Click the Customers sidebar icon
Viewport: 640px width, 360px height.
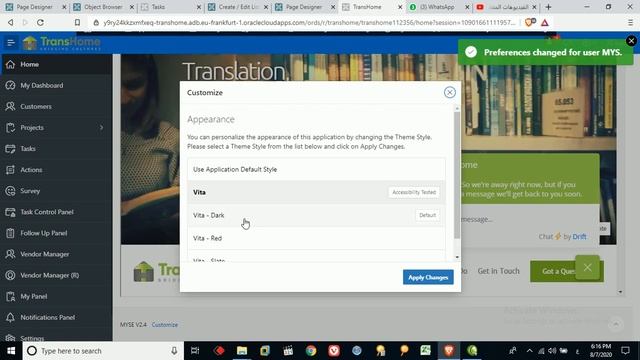(10, 107)
